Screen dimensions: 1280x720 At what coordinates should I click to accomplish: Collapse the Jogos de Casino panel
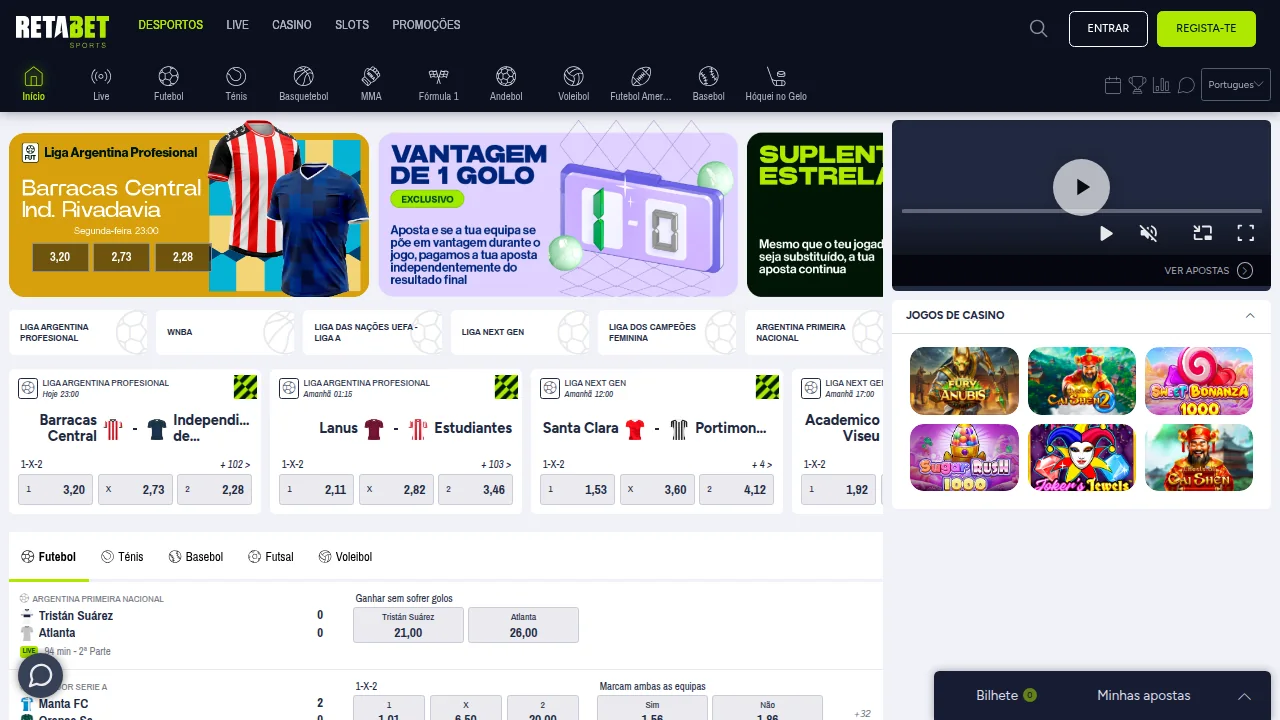pos(1250,315)
